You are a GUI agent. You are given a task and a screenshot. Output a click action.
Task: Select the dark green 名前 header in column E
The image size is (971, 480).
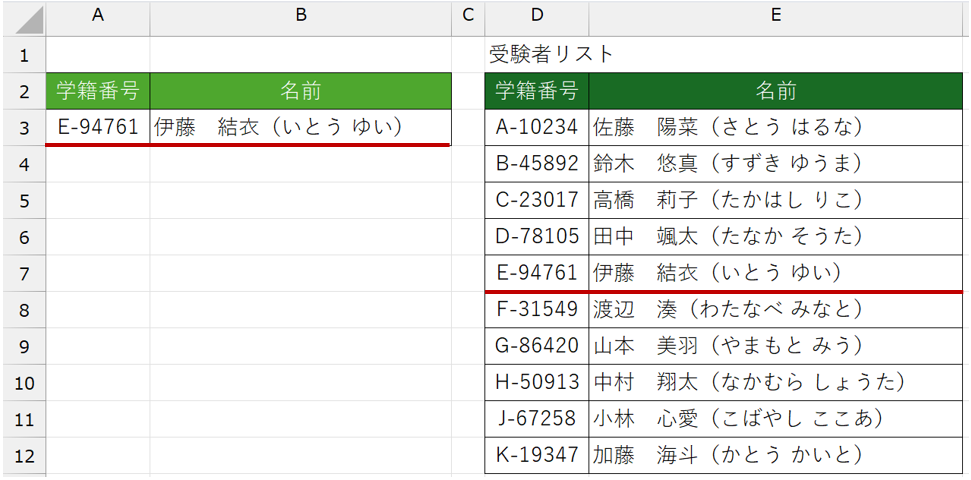(x=775, y=91)
